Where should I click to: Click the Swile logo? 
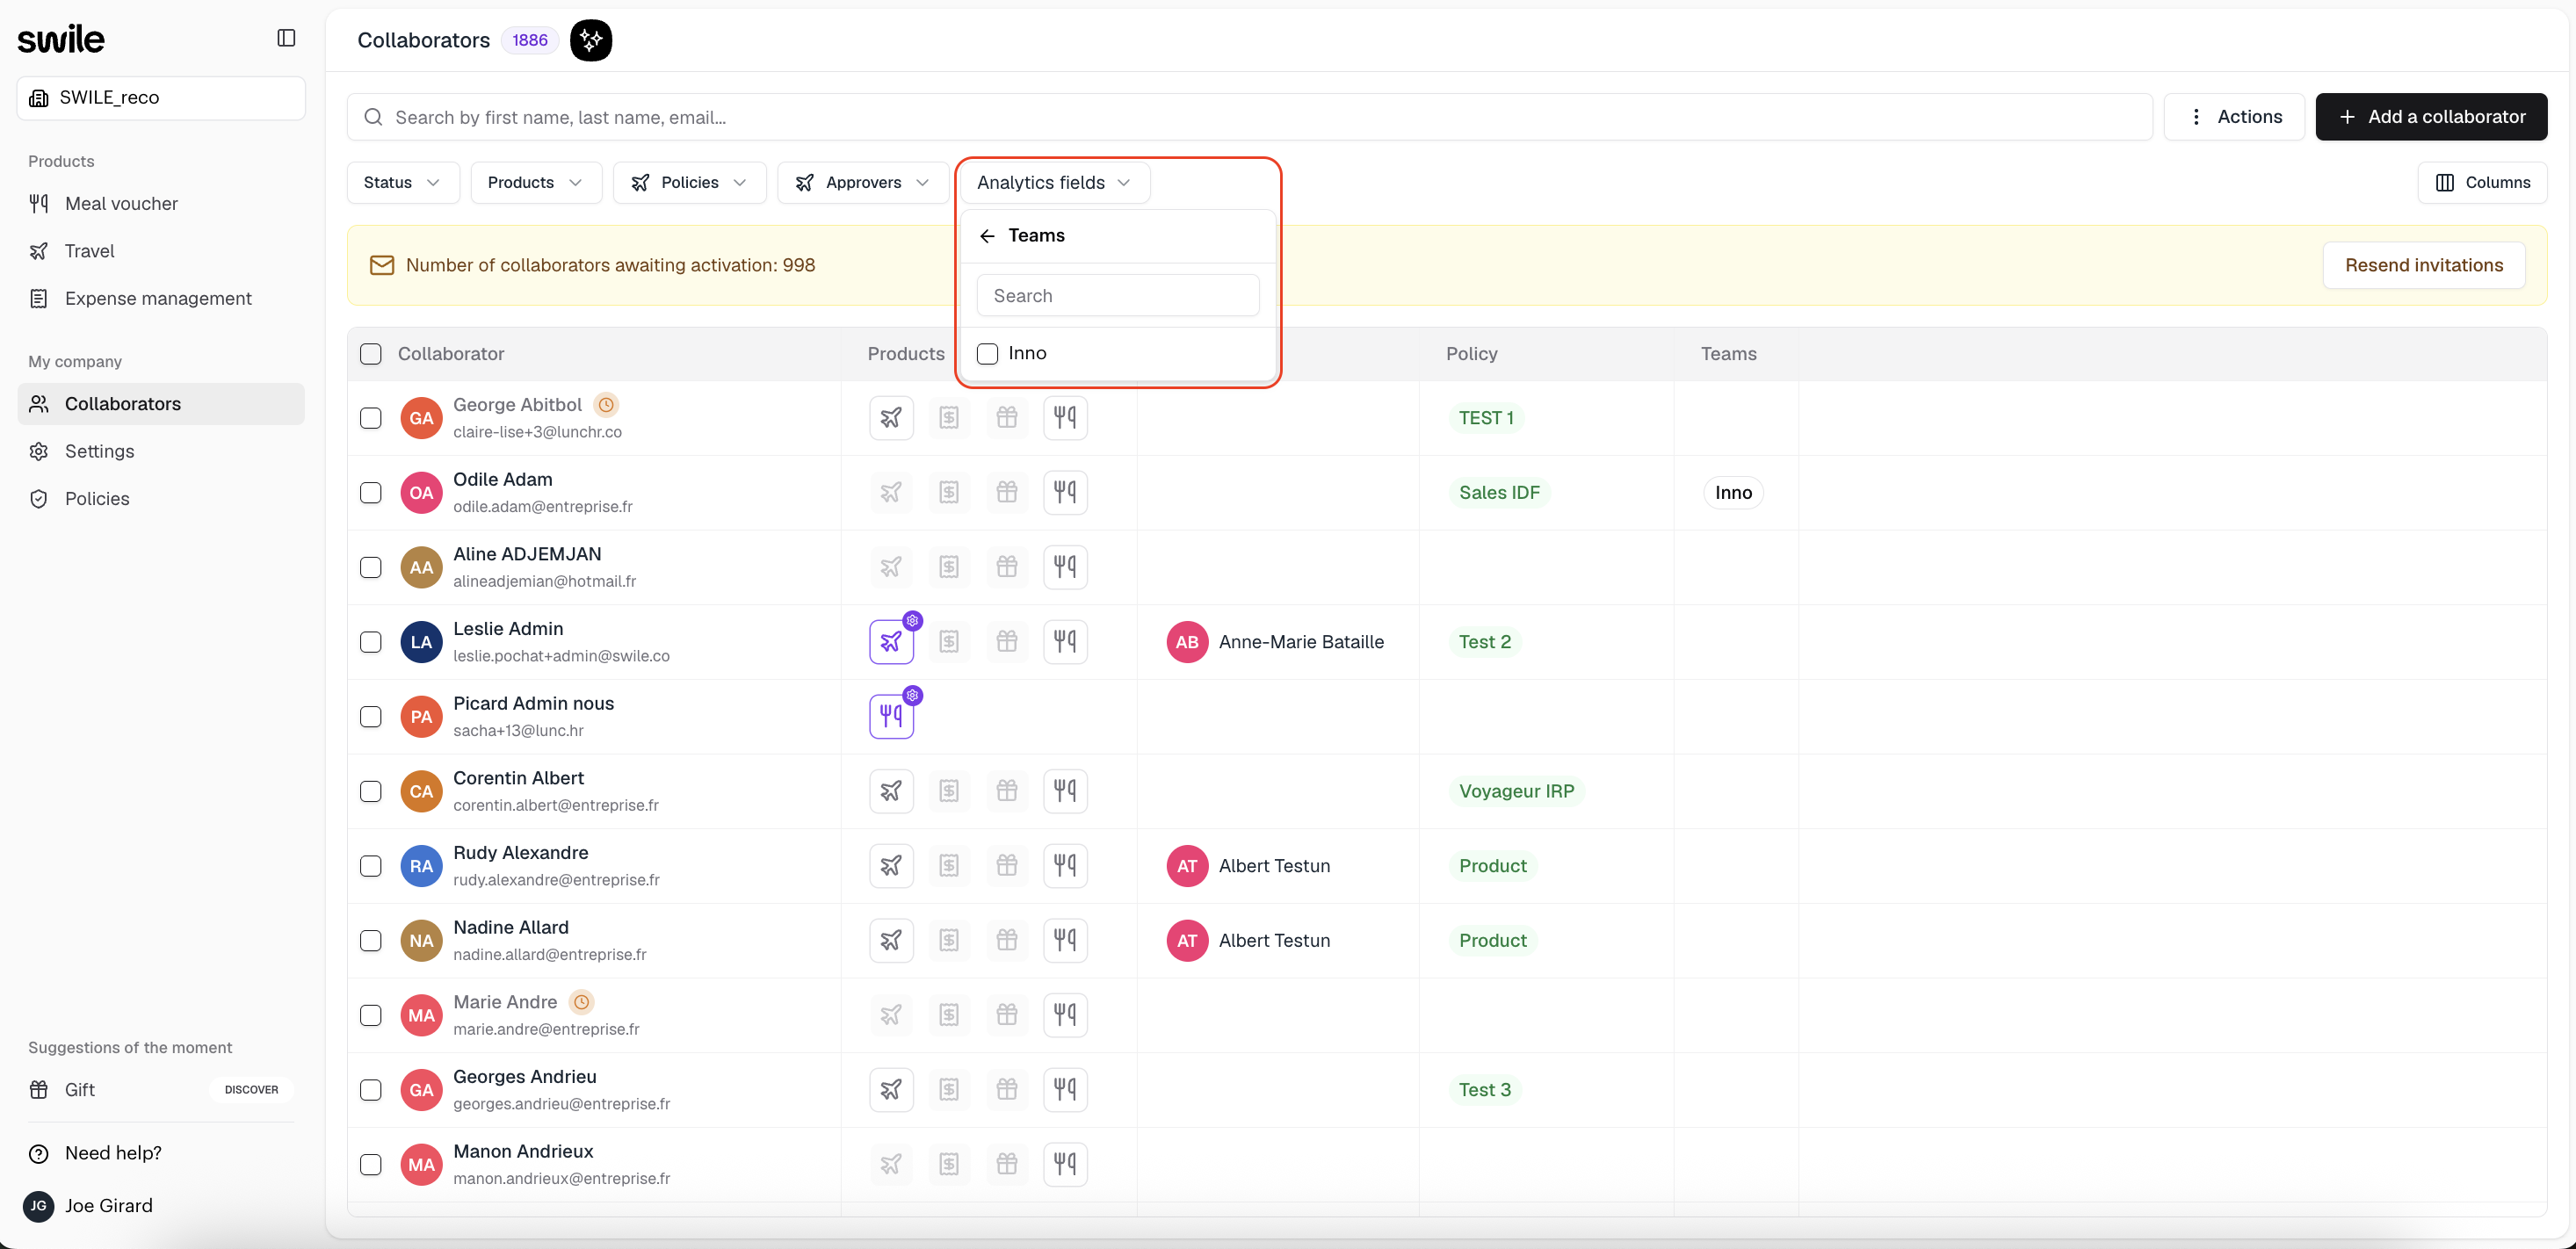(x=61, y=39)
